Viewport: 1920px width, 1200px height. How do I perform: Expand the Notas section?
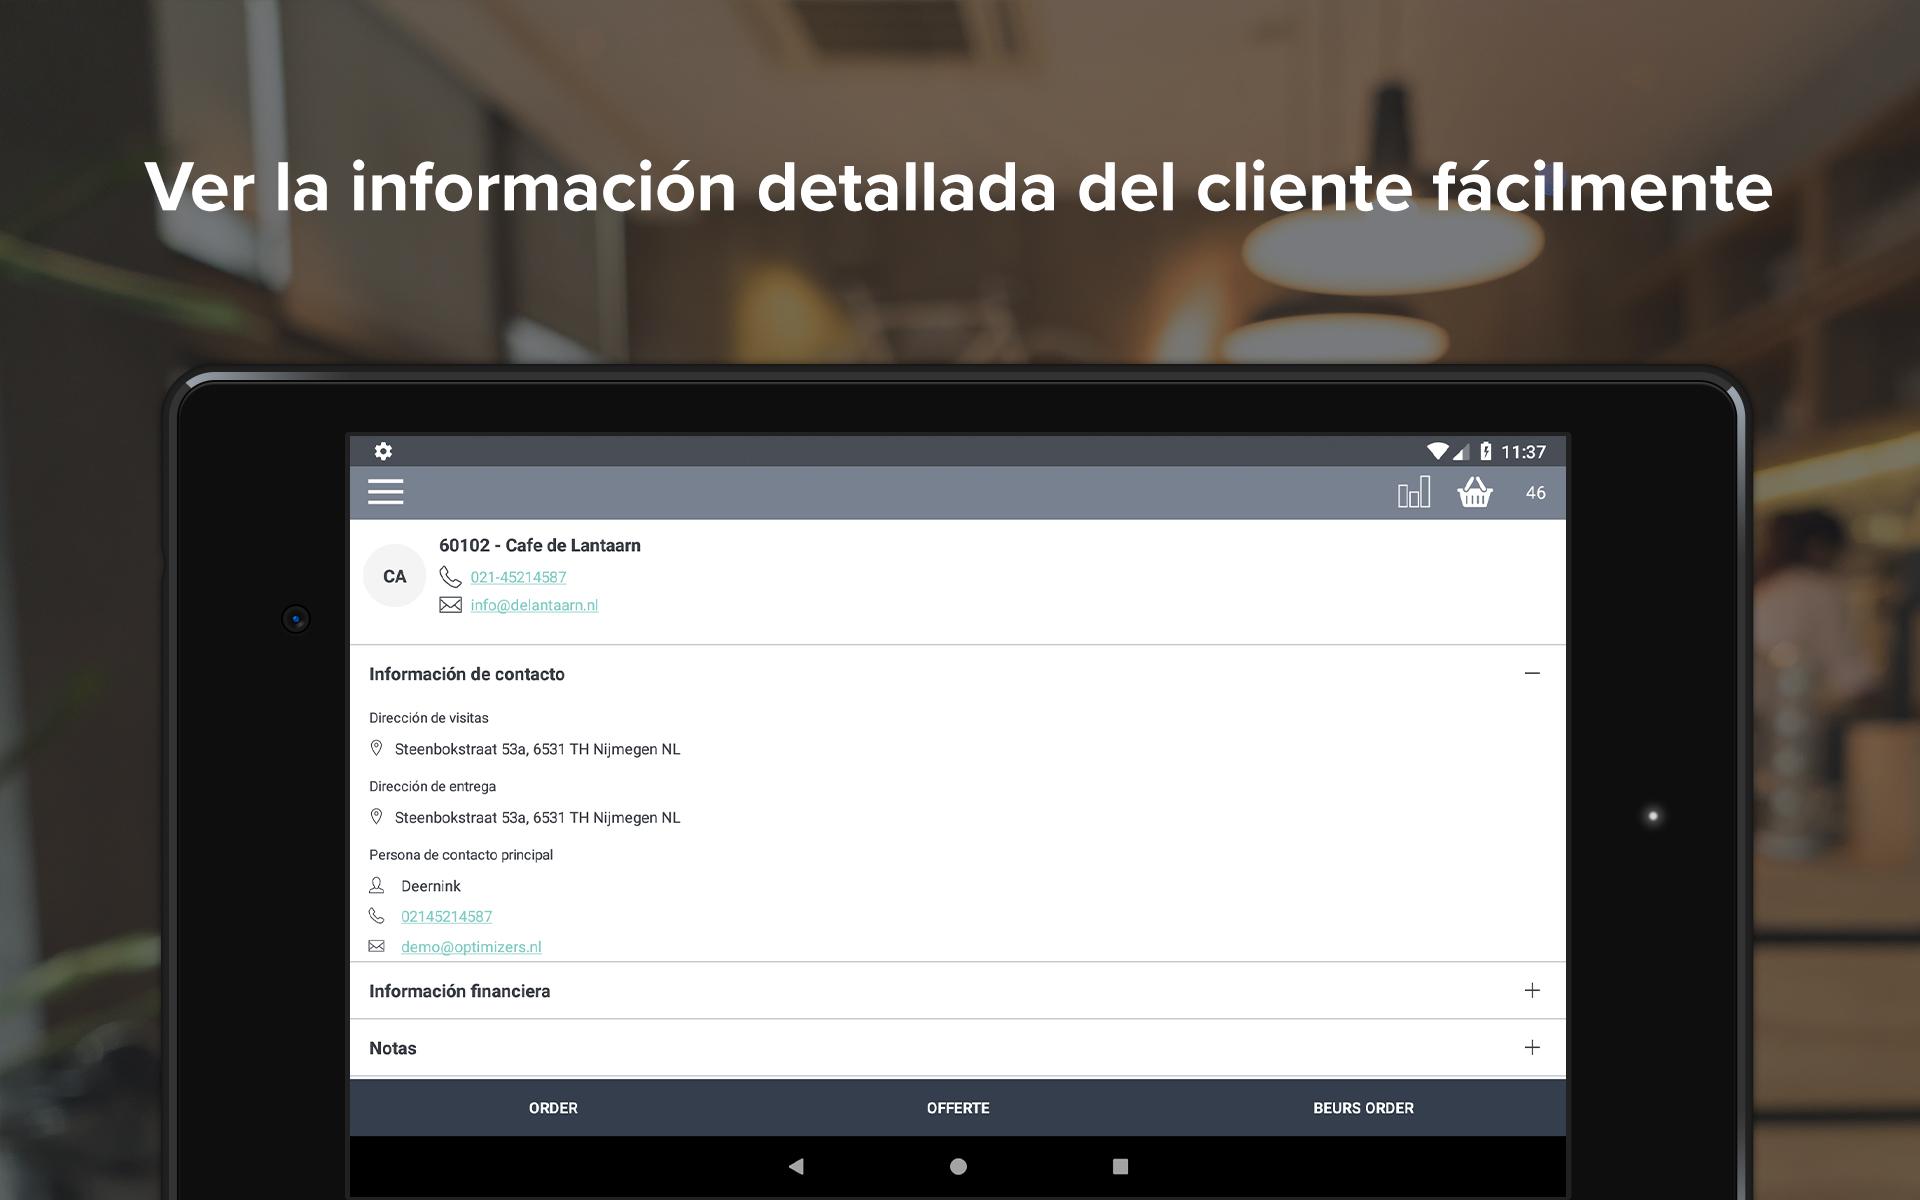pyautogui.click(x=1532, y=1048)
